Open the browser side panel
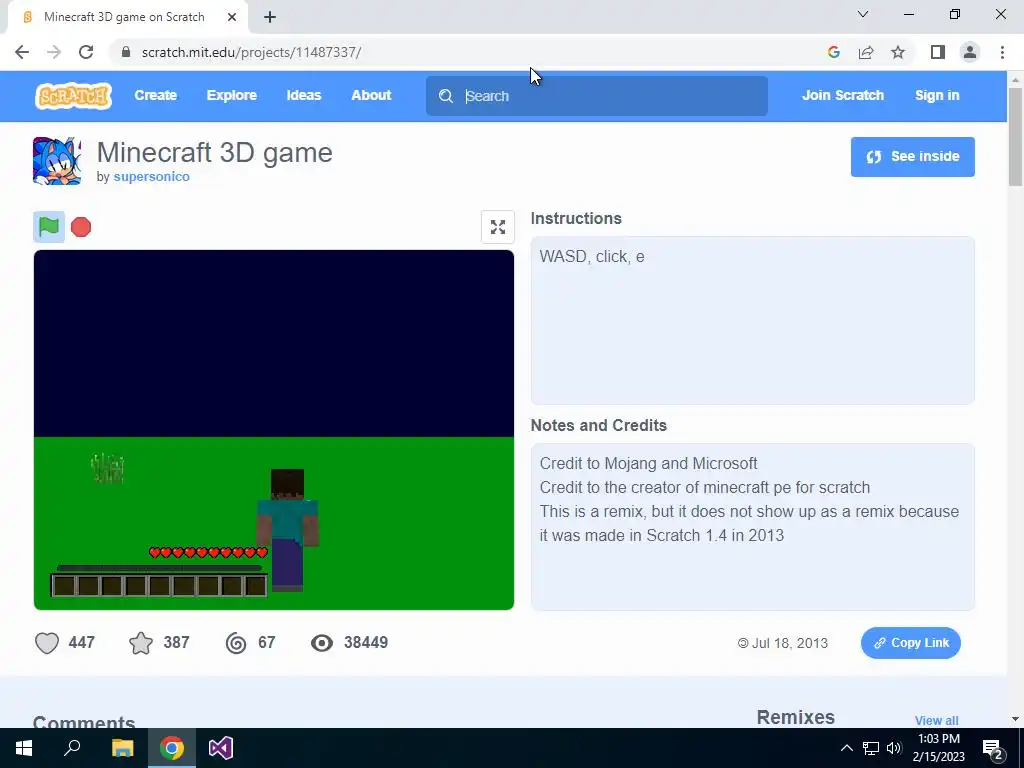1024x768 pixels. (x=938, y=52)
